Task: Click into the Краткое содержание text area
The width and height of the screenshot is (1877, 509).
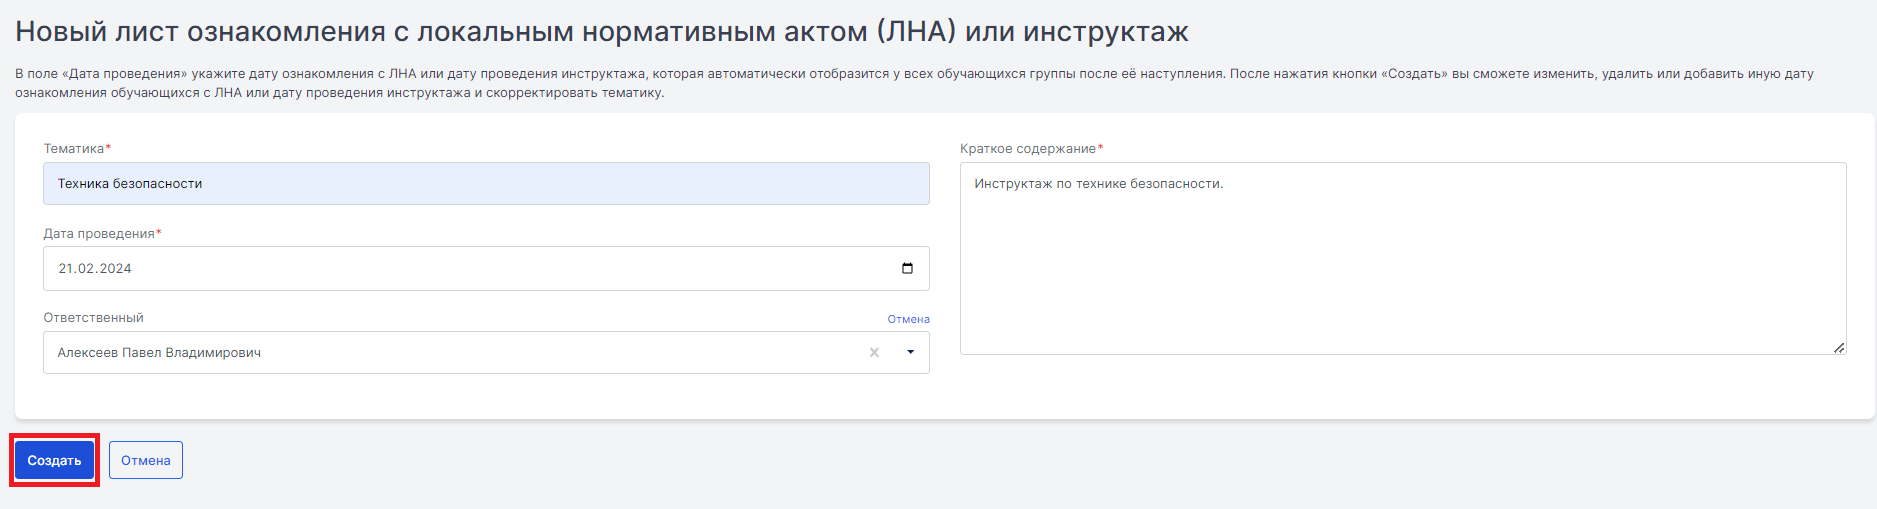Action: [1403, 258]
